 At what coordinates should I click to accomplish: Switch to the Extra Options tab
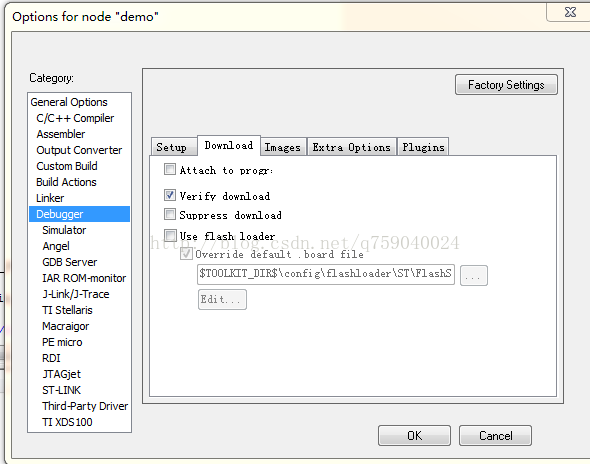tap(352, 147)
